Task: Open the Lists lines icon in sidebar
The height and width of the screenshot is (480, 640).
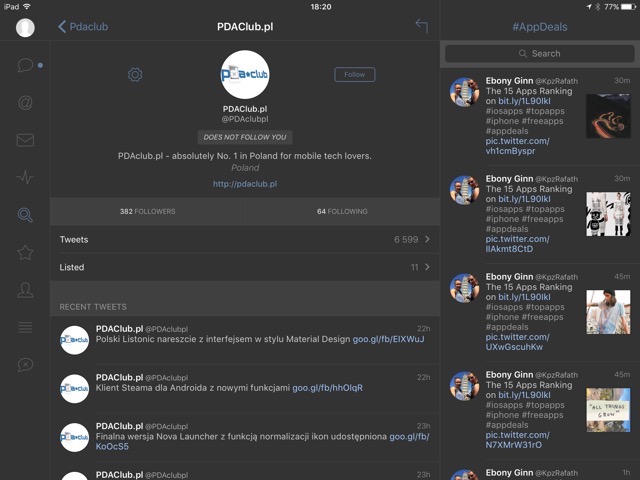Action: [25, 327]
